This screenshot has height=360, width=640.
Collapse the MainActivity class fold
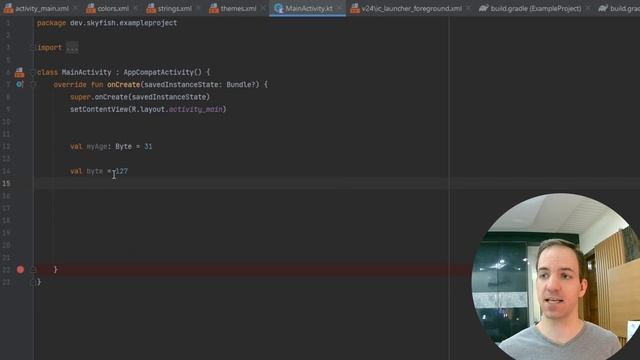click(x=33, y=72)
